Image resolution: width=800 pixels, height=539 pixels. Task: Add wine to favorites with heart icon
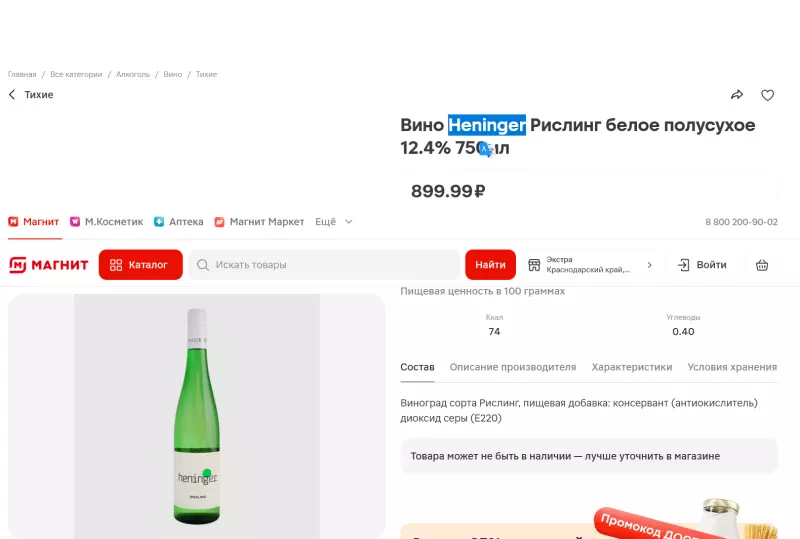point(768,95)
